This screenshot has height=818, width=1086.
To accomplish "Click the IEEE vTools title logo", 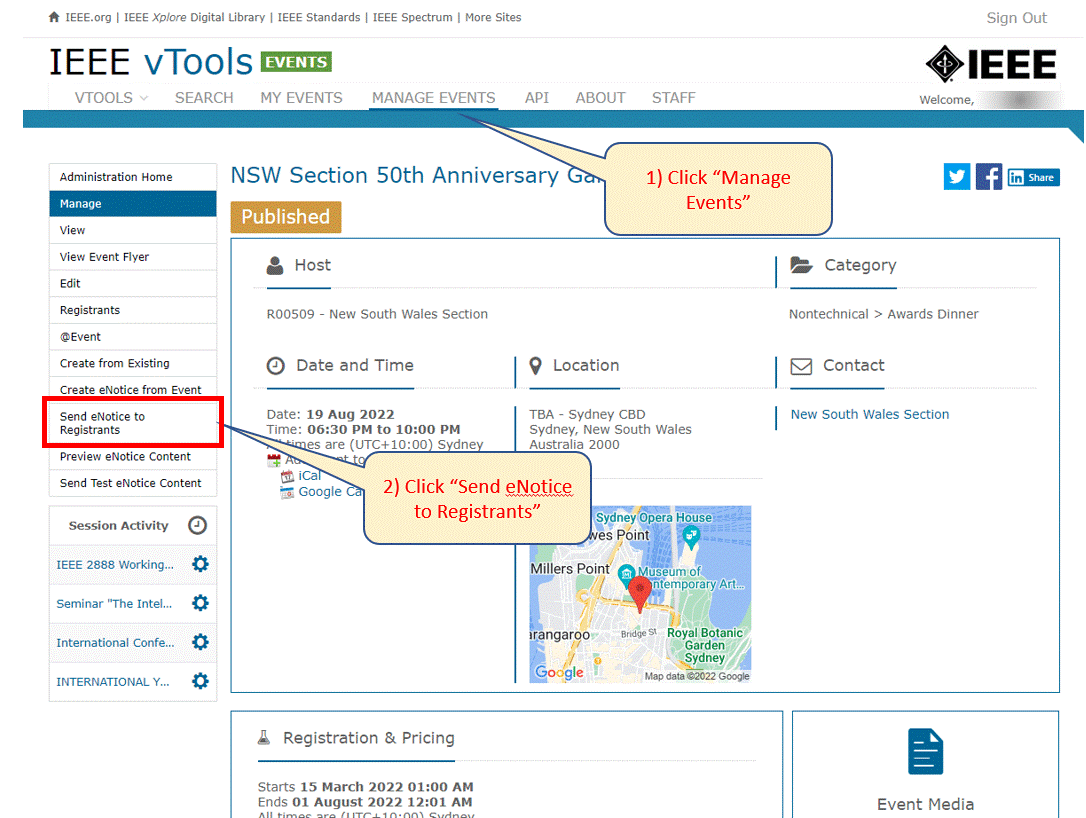I will click(x=151, y=62).
